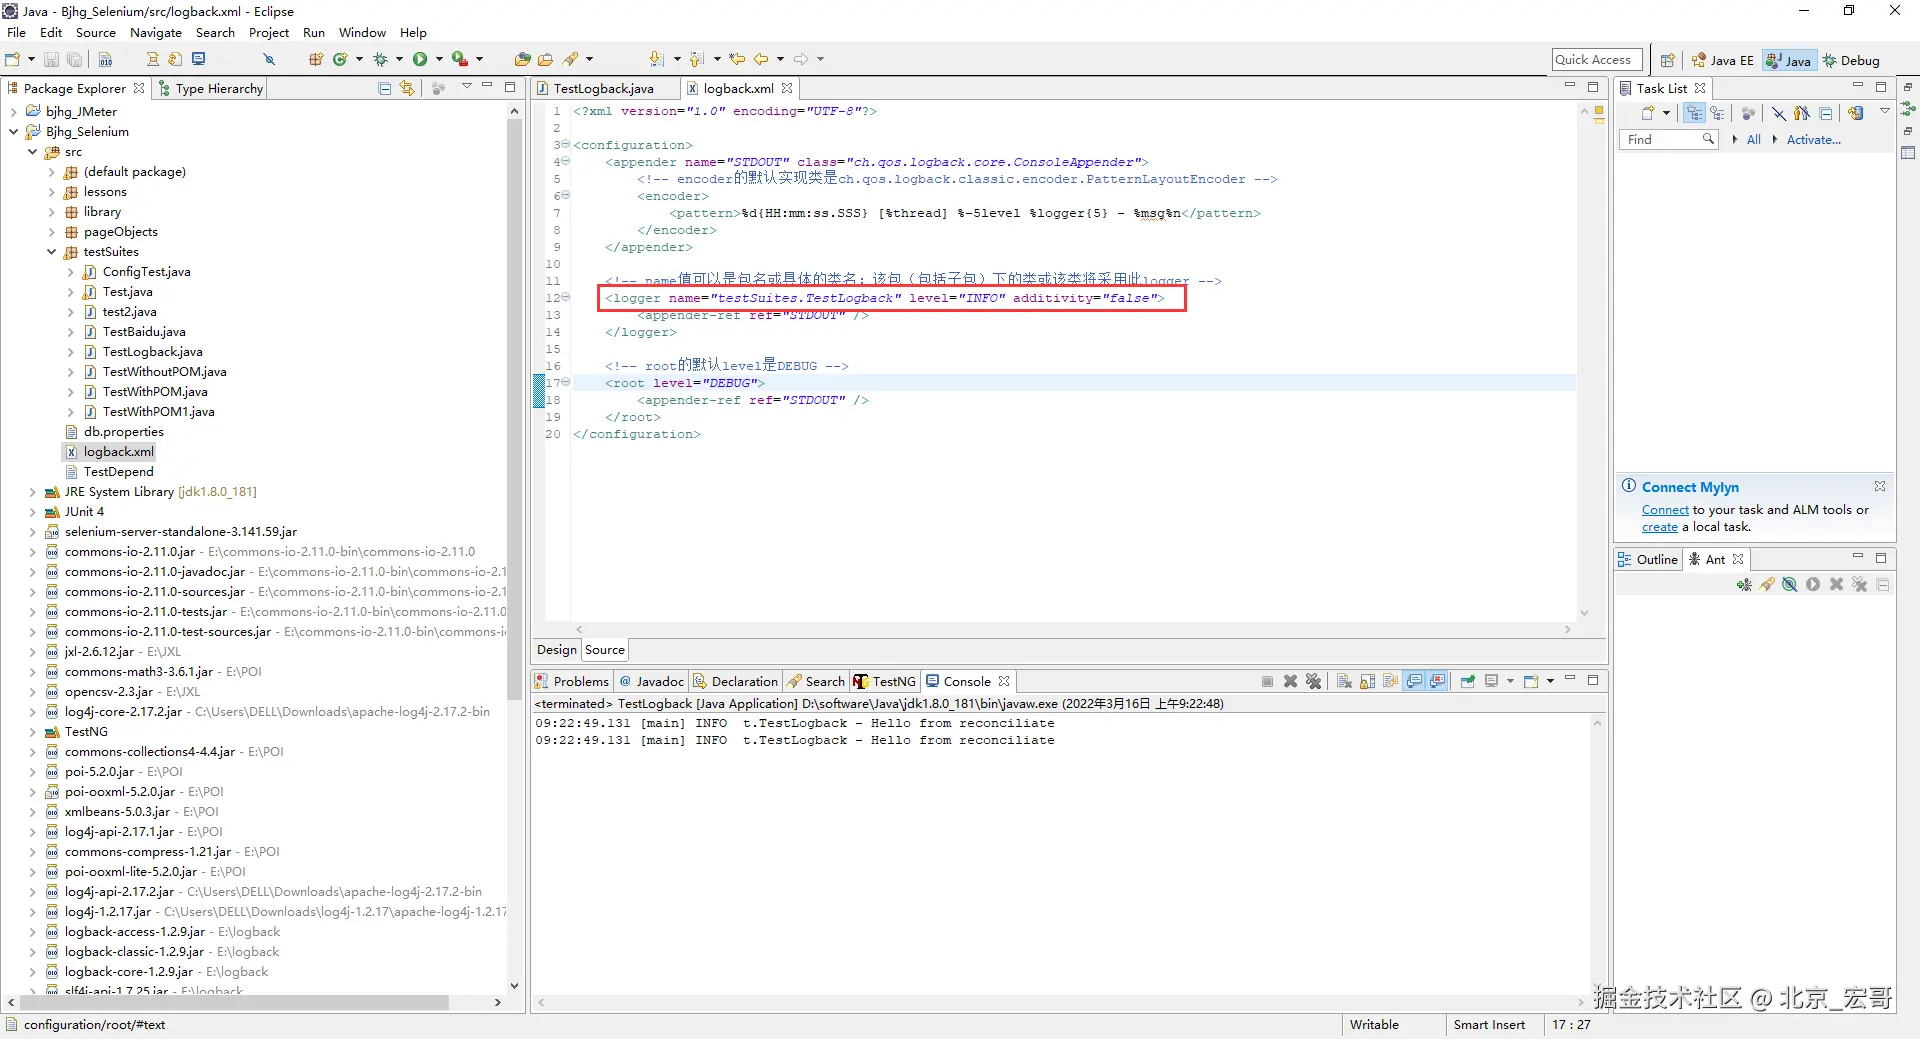Click the Quick Access search field
This screenshot has width=1920, height=1039.
1596,60
